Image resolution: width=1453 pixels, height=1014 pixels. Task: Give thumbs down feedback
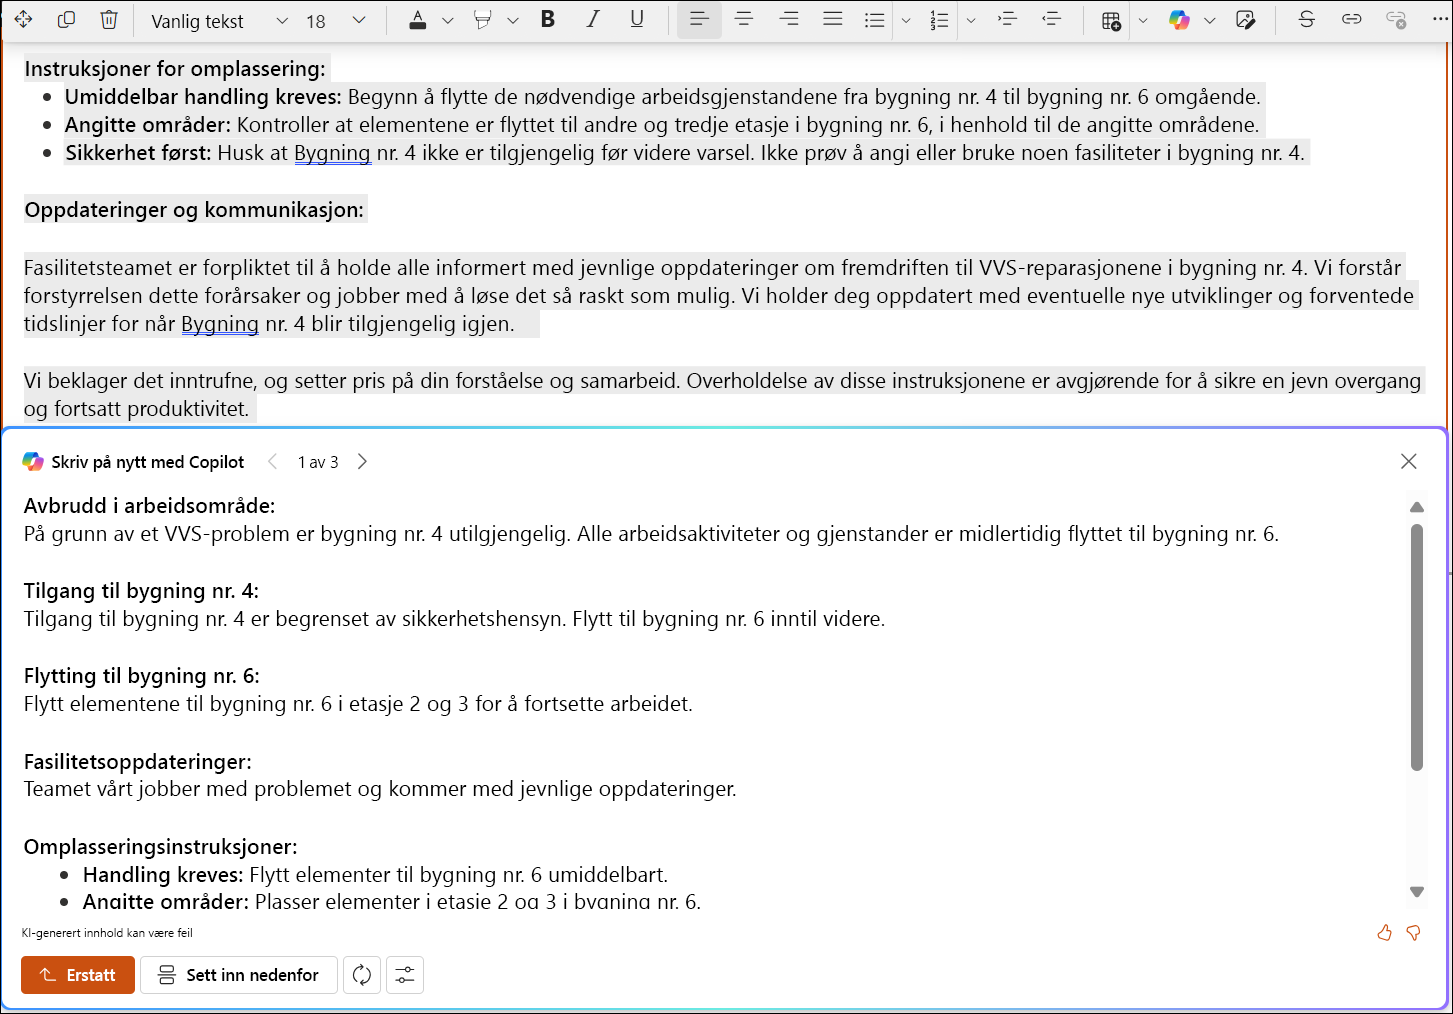click(x=1413, y=933)
